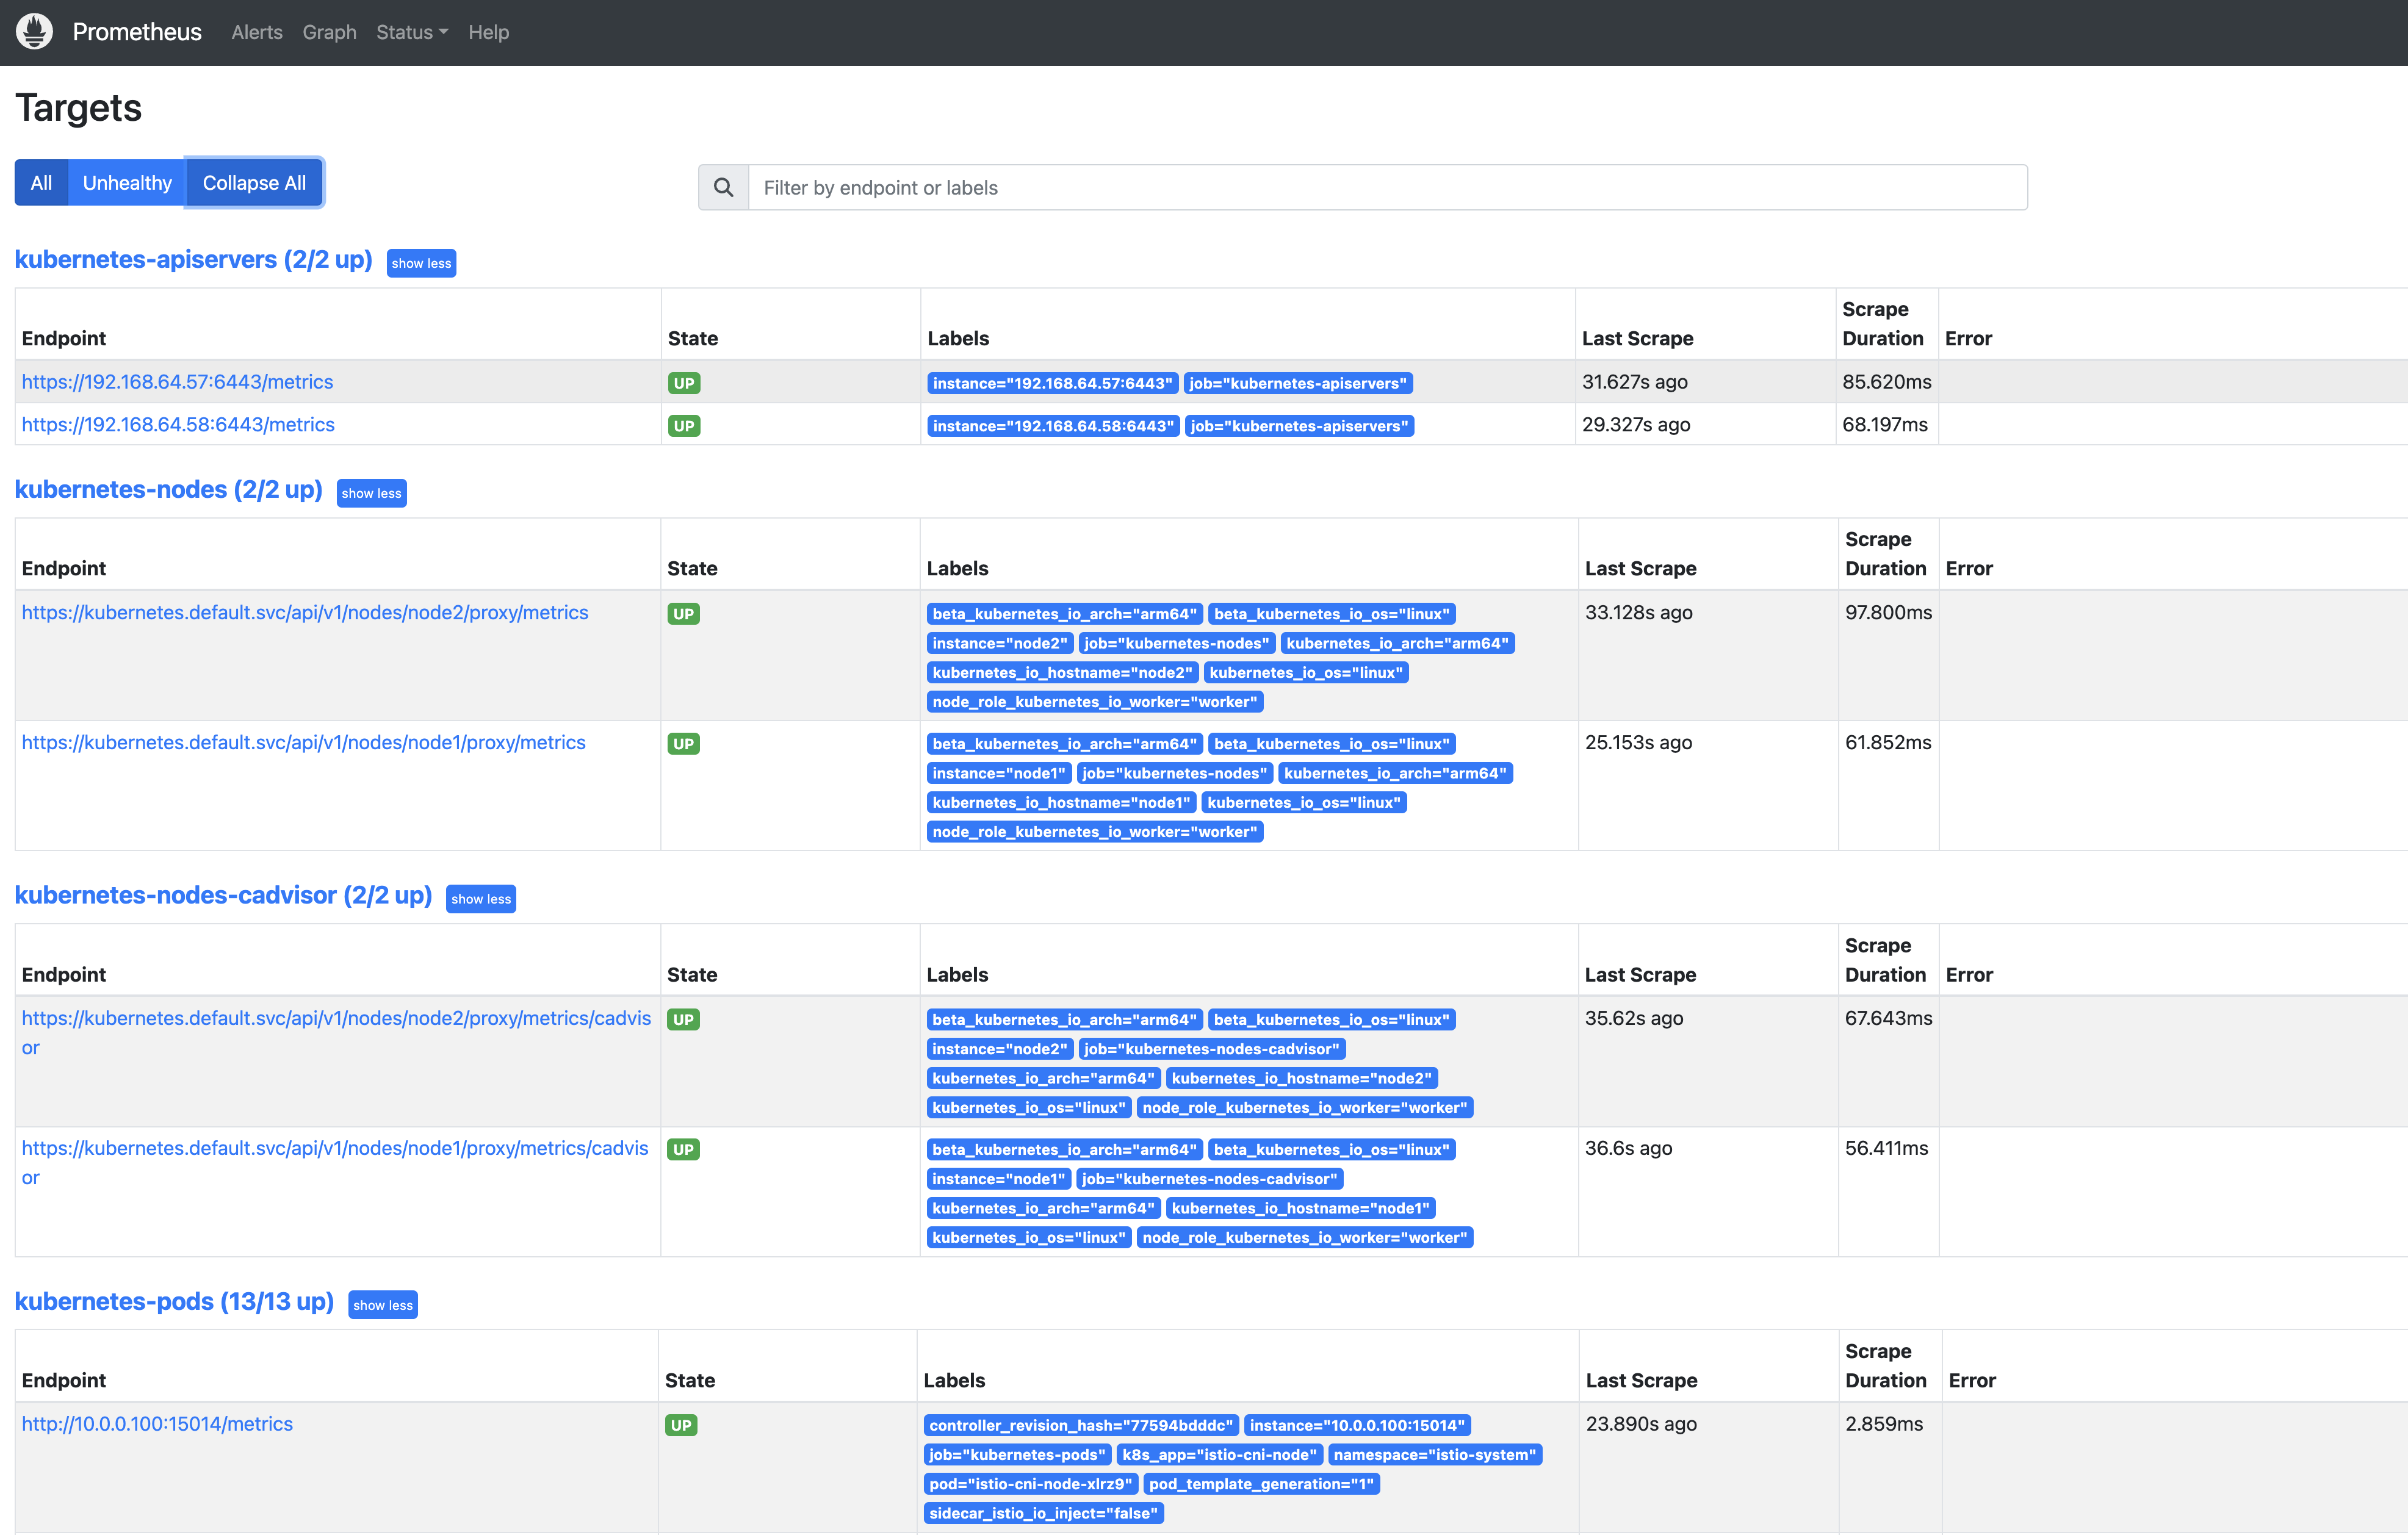Screen dimensions: 2408x1535
Task: Click label pod="istio-cni-node-xlrz9"
Action: pos(1031,1484)
